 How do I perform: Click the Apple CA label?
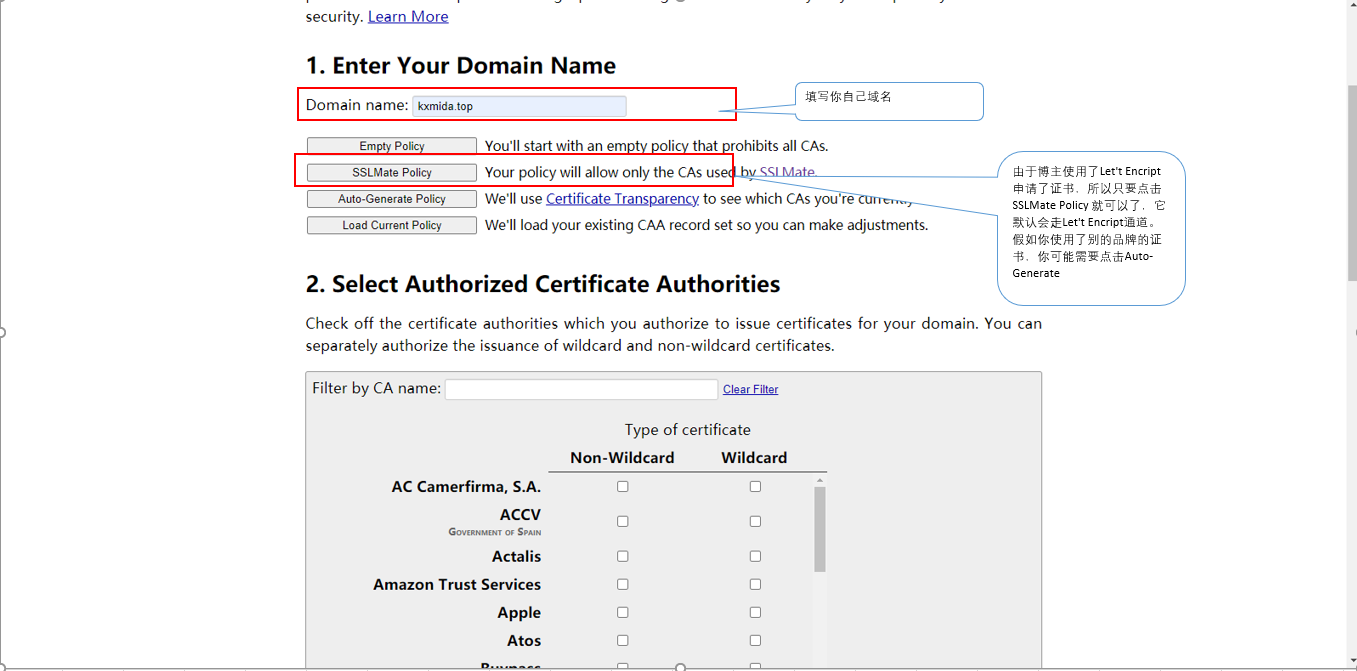click(x=519, y=613)
